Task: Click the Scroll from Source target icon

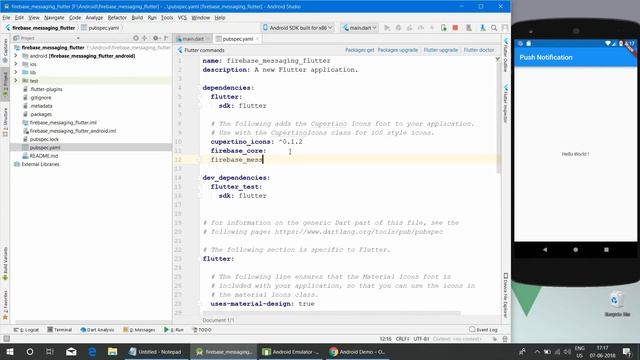Action: click(136, 38)
